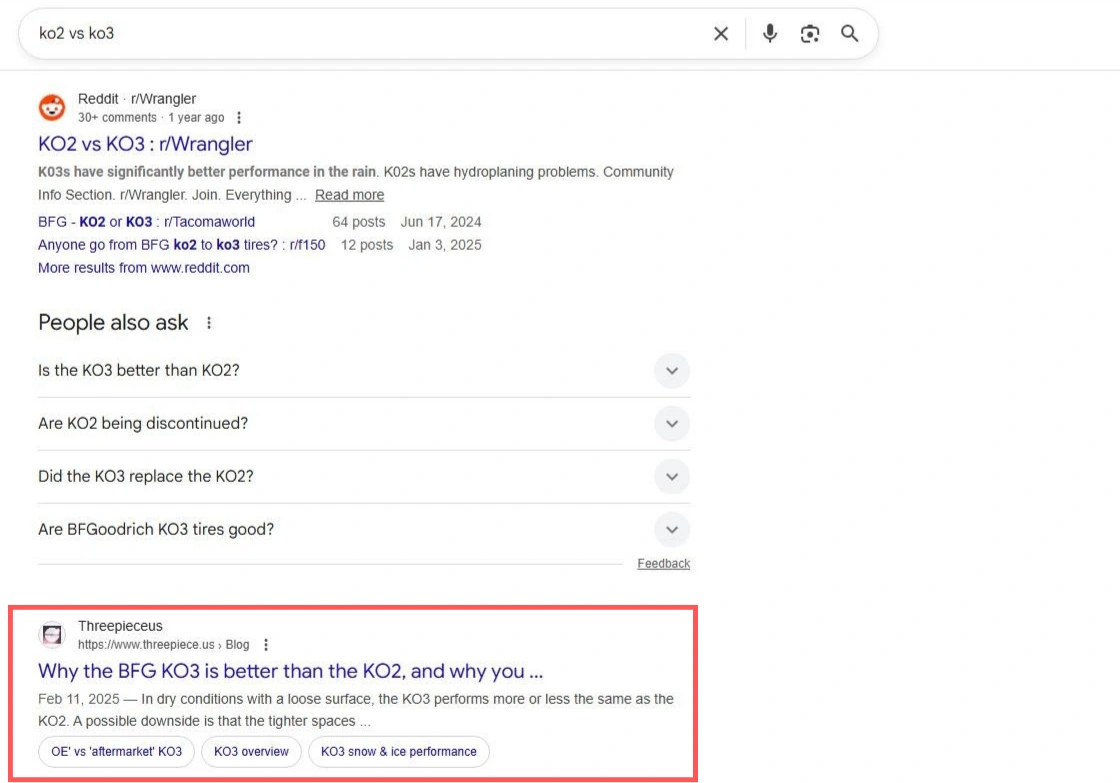Click the Threepieceus site favicon
This screenshot has height=783, width=1120.
click(52, 634)
